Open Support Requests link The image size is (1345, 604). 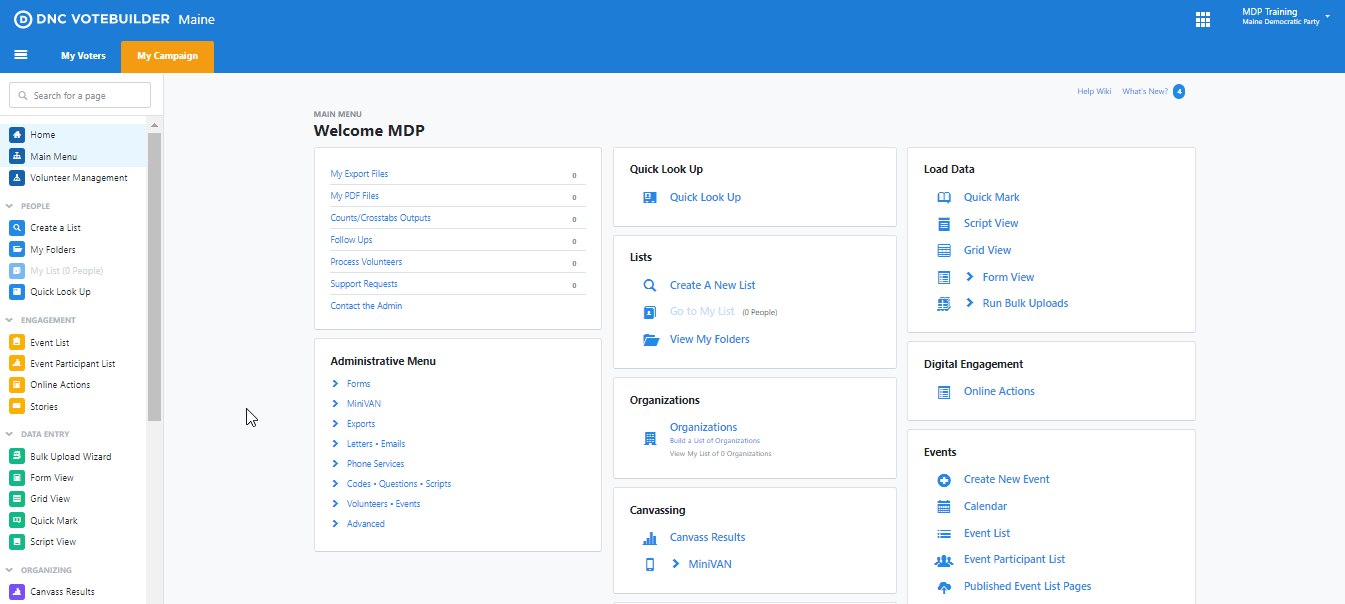point(364,284)
